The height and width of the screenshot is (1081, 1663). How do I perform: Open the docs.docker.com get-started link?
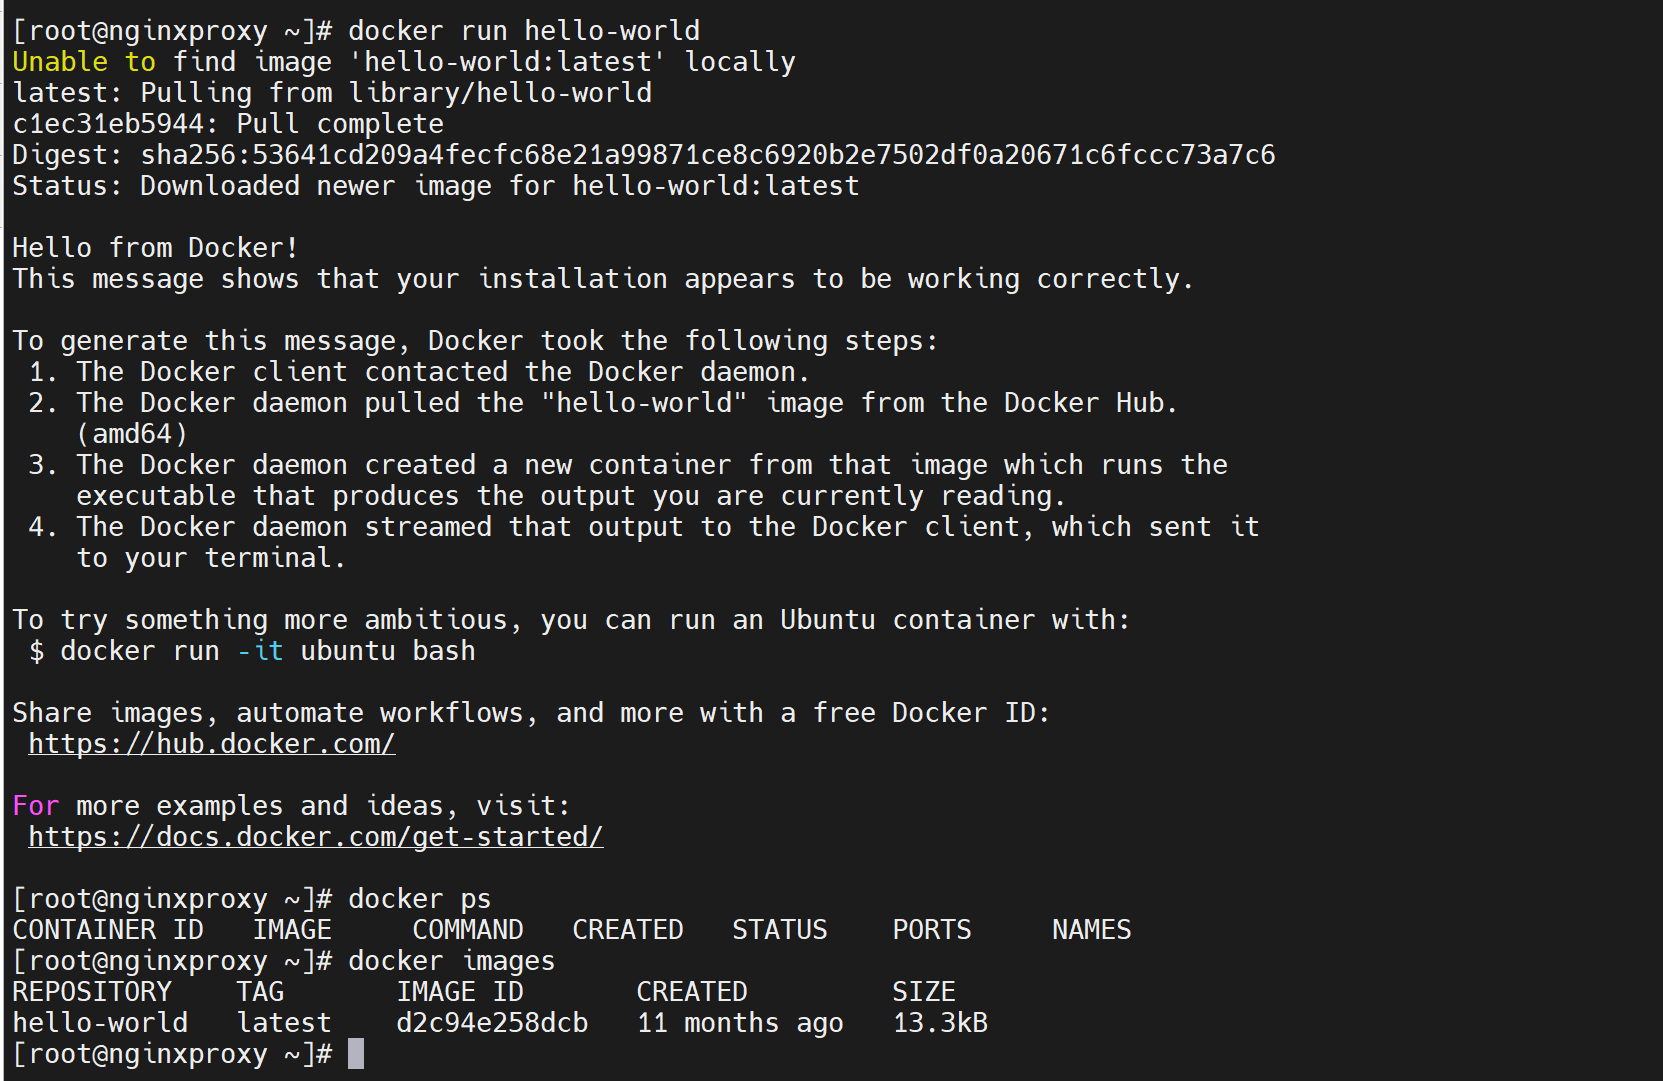315,837
